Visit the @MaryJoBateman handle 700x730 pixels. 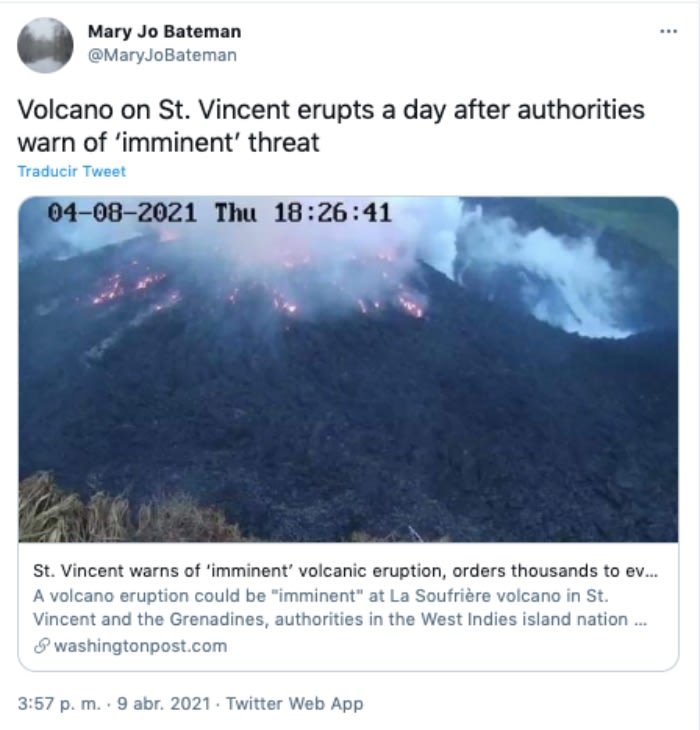pyautogui.click(x=162, y=55)
